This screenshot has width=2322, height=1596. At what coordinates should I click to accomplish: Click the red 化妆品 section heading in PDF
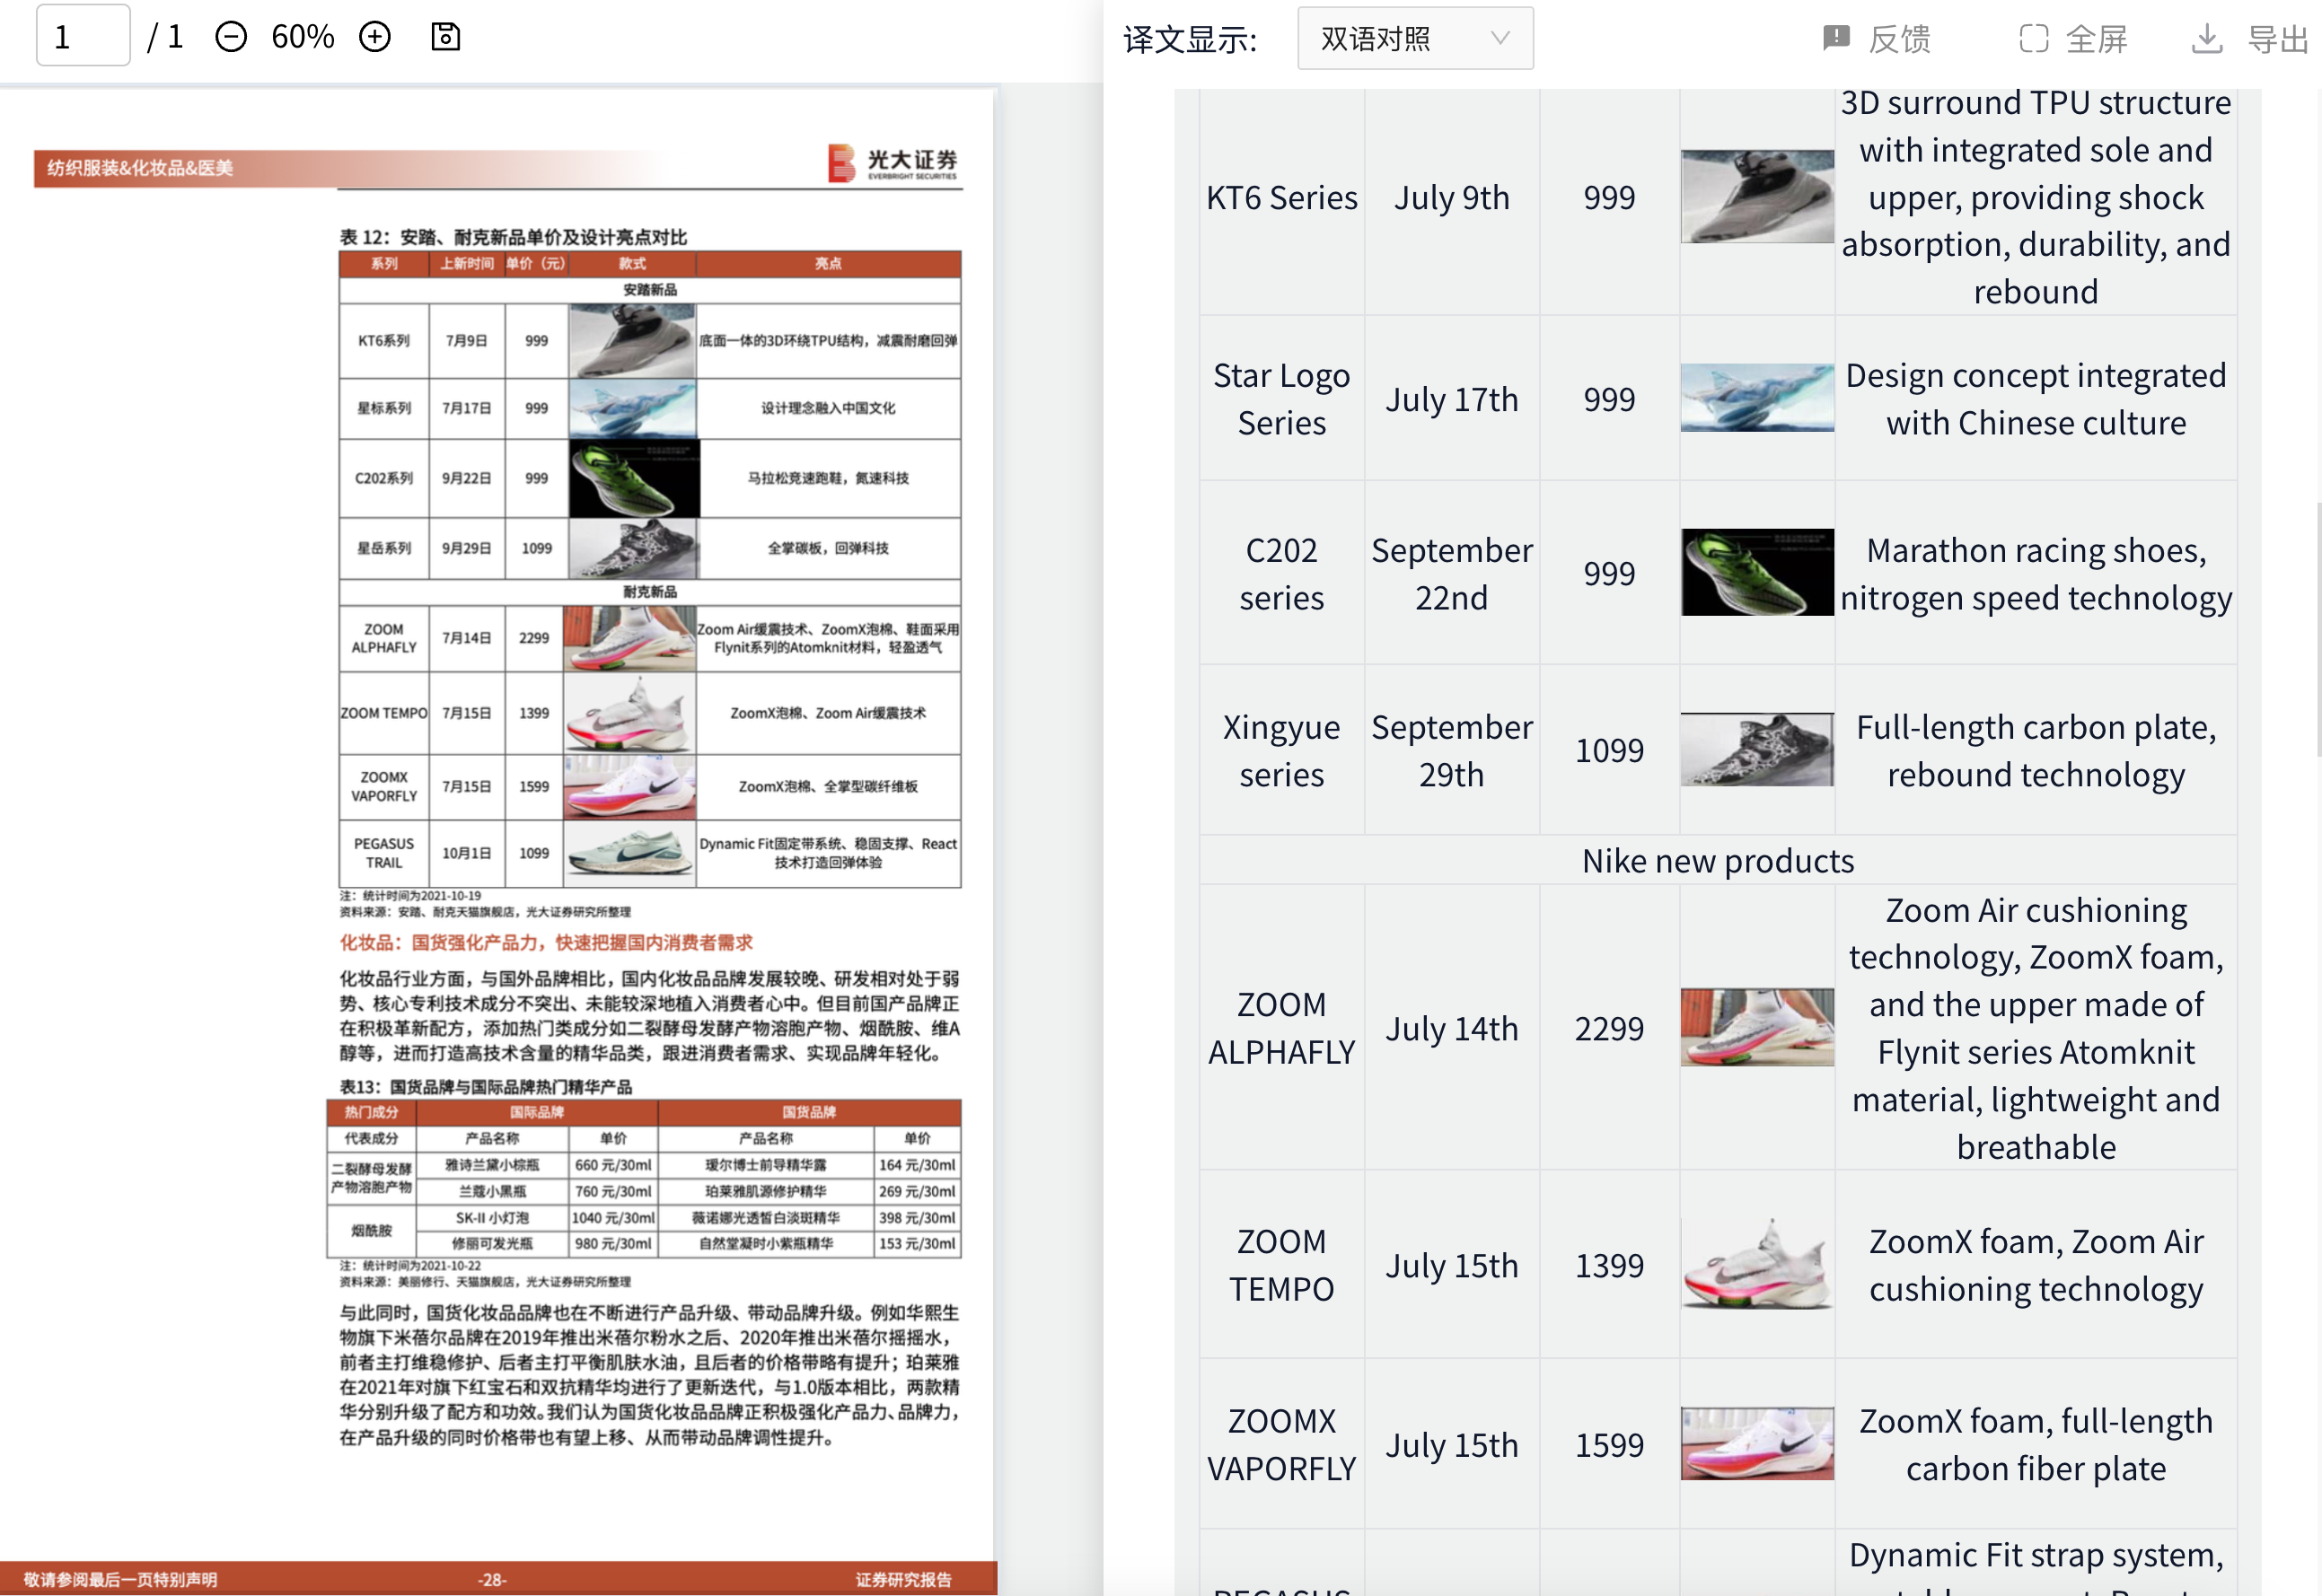click(x=546, y=942)
